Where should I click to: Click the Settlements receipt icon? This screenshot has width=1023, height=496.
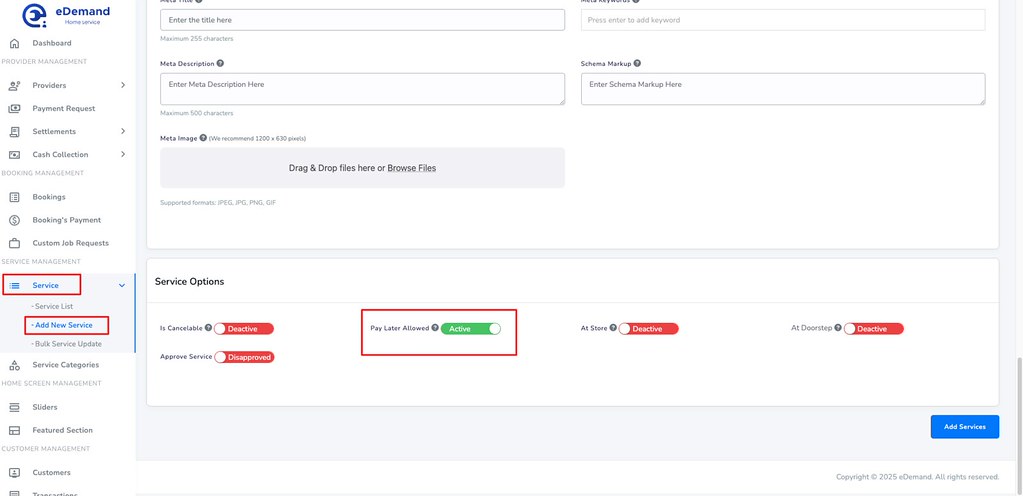coord(14,132)
